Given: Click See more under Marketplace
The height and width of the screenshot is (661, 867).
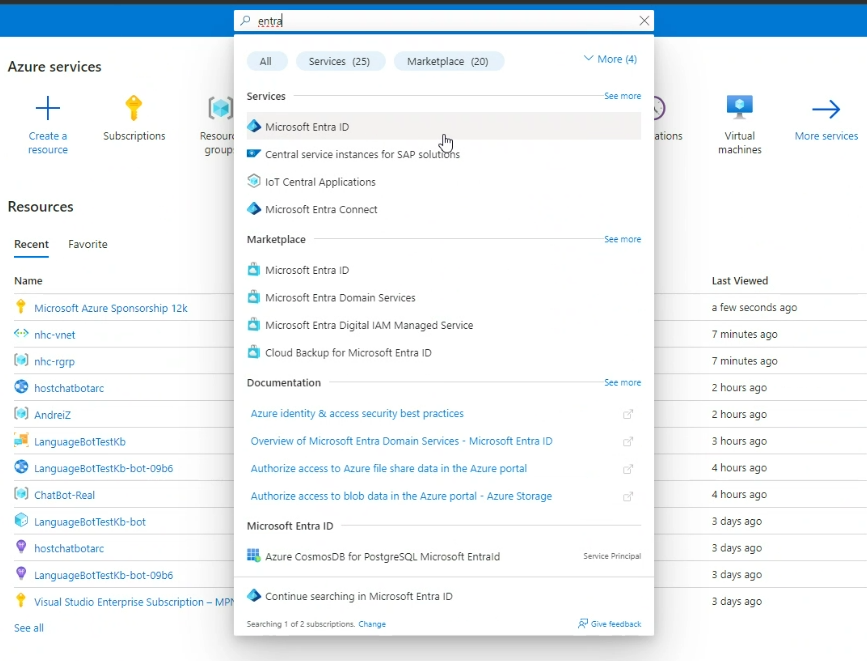Looking at the screenshot, I should click(x=623, y=239).
